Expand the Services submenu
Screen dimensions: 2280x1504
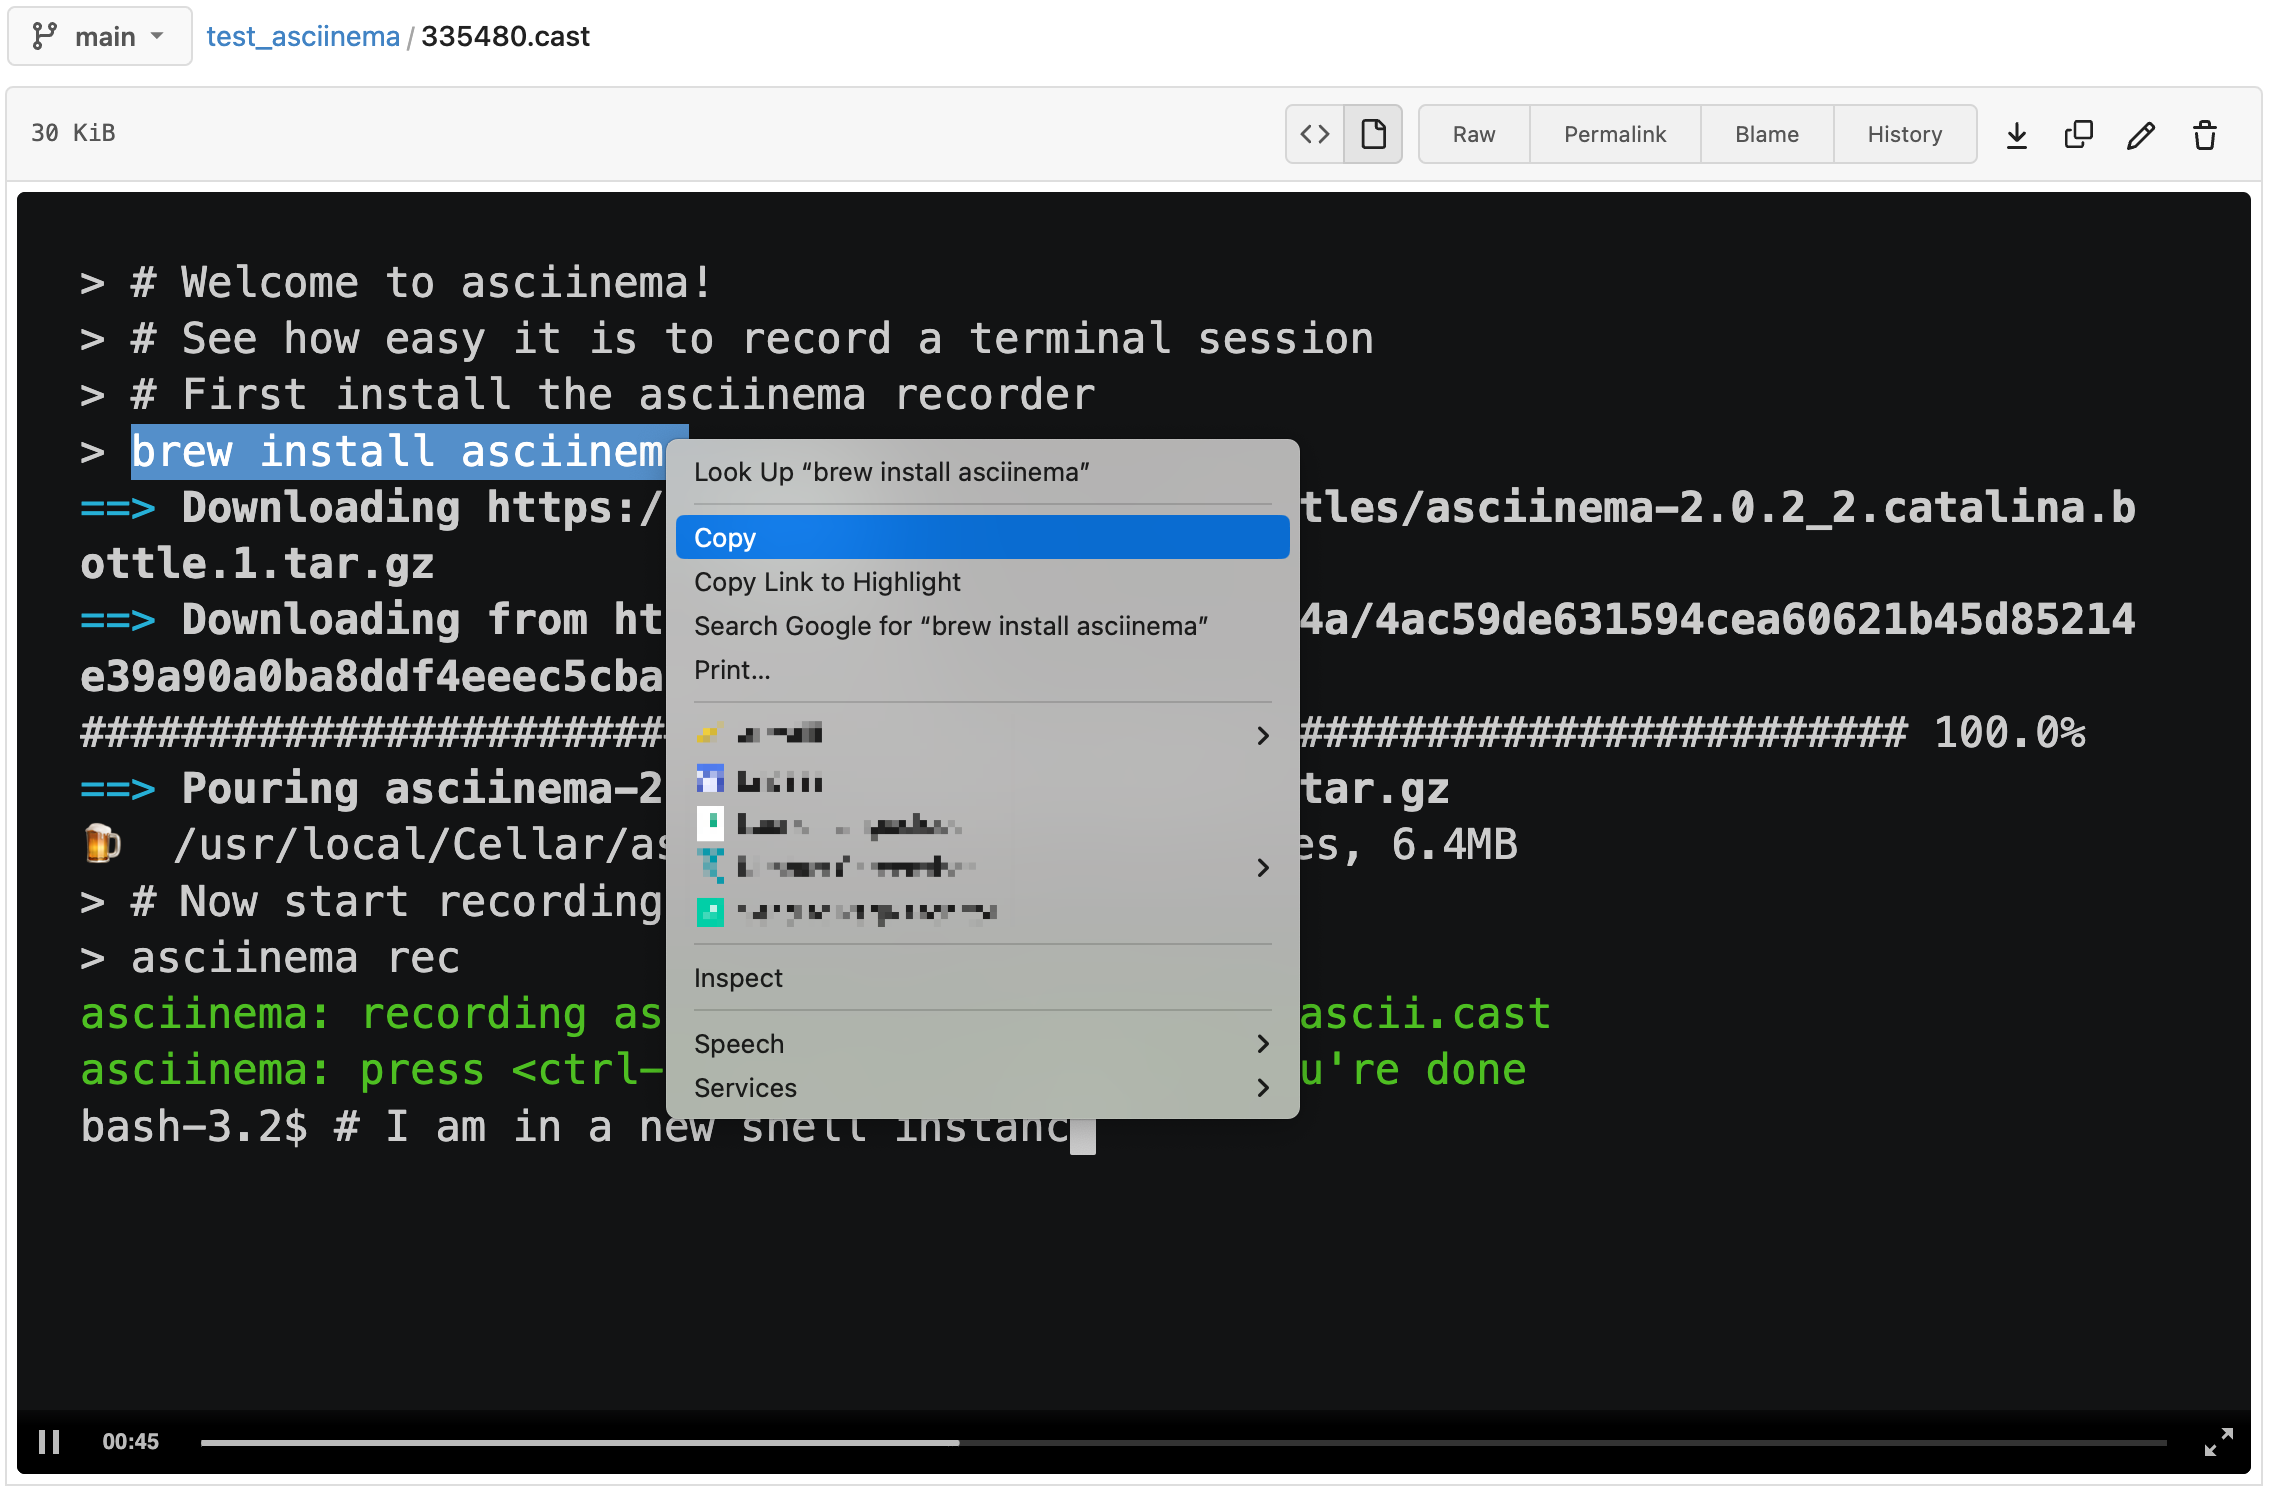(982, 1087)
